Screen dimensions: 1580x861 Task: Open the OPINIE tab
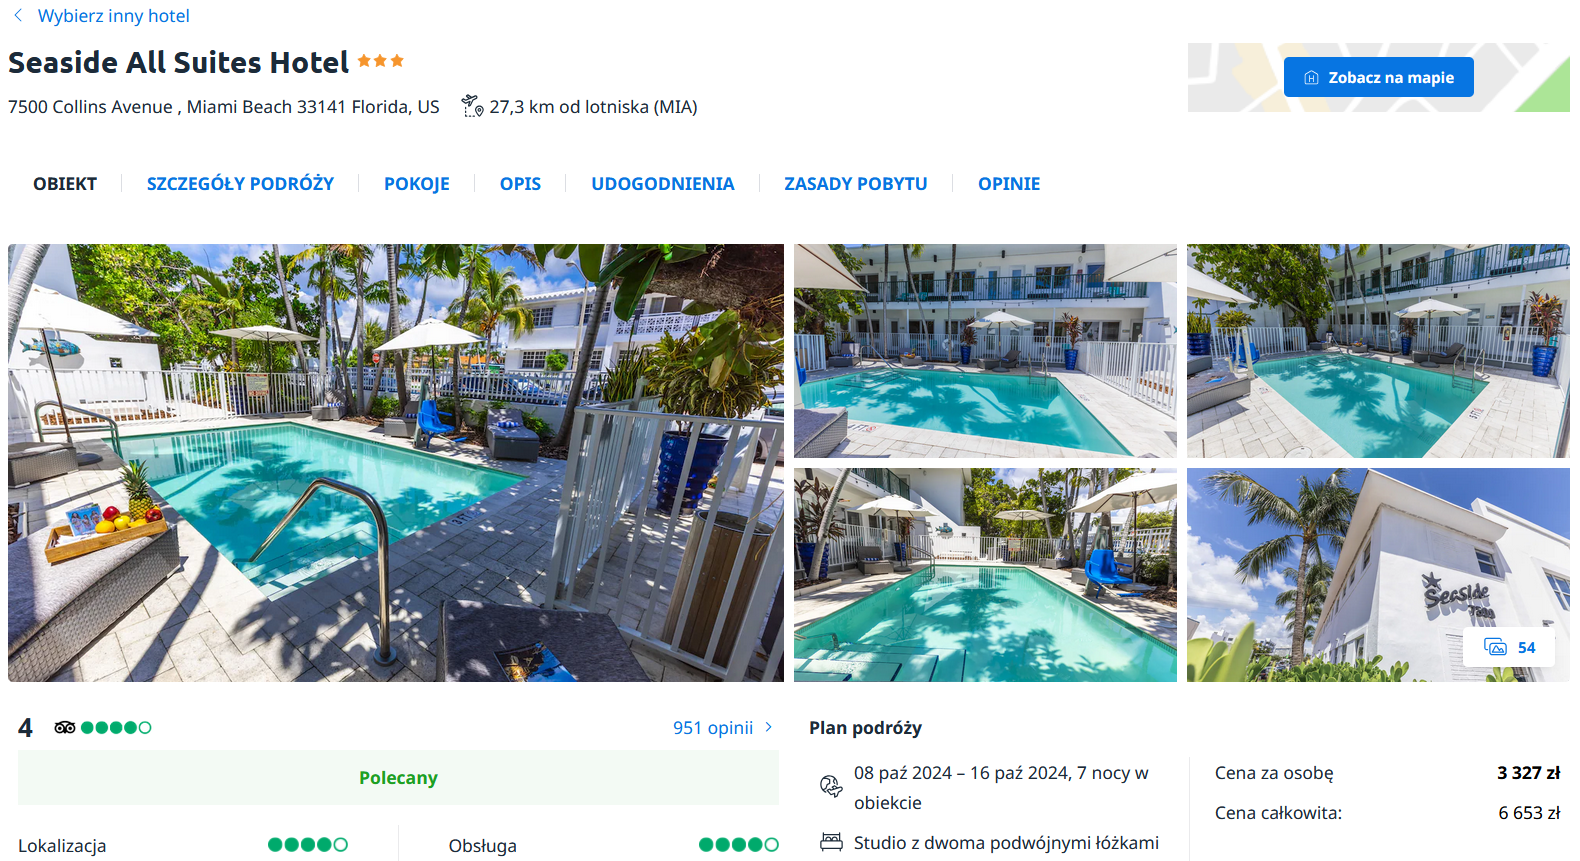pos(1009,184)
